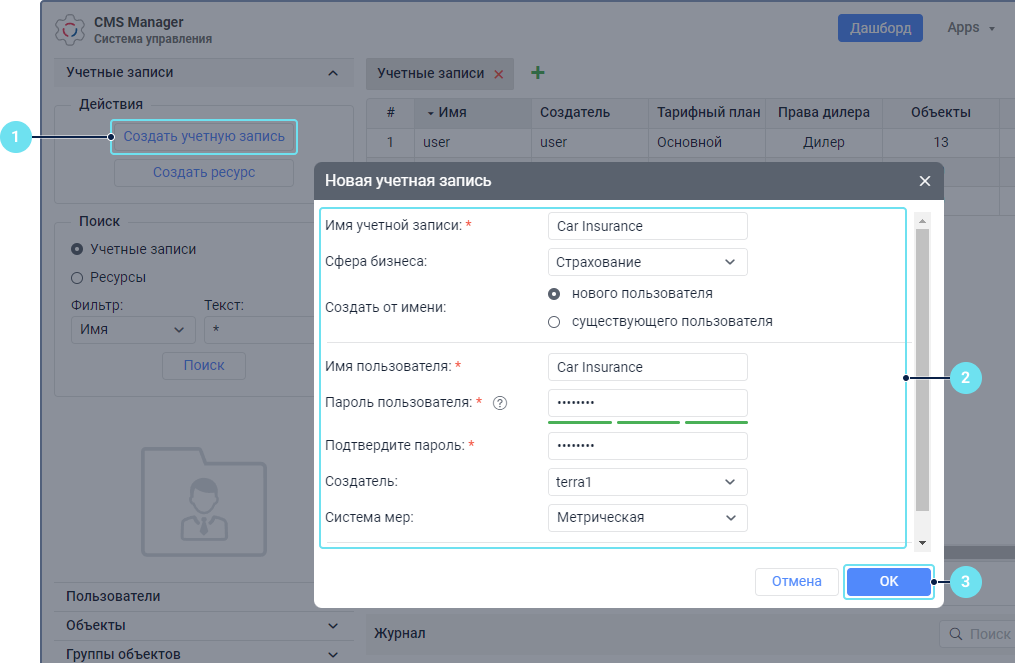Screen dimensions: 1015x663
Task: Click the Имя учетной записи input field
Action: (x=647, y=226)
